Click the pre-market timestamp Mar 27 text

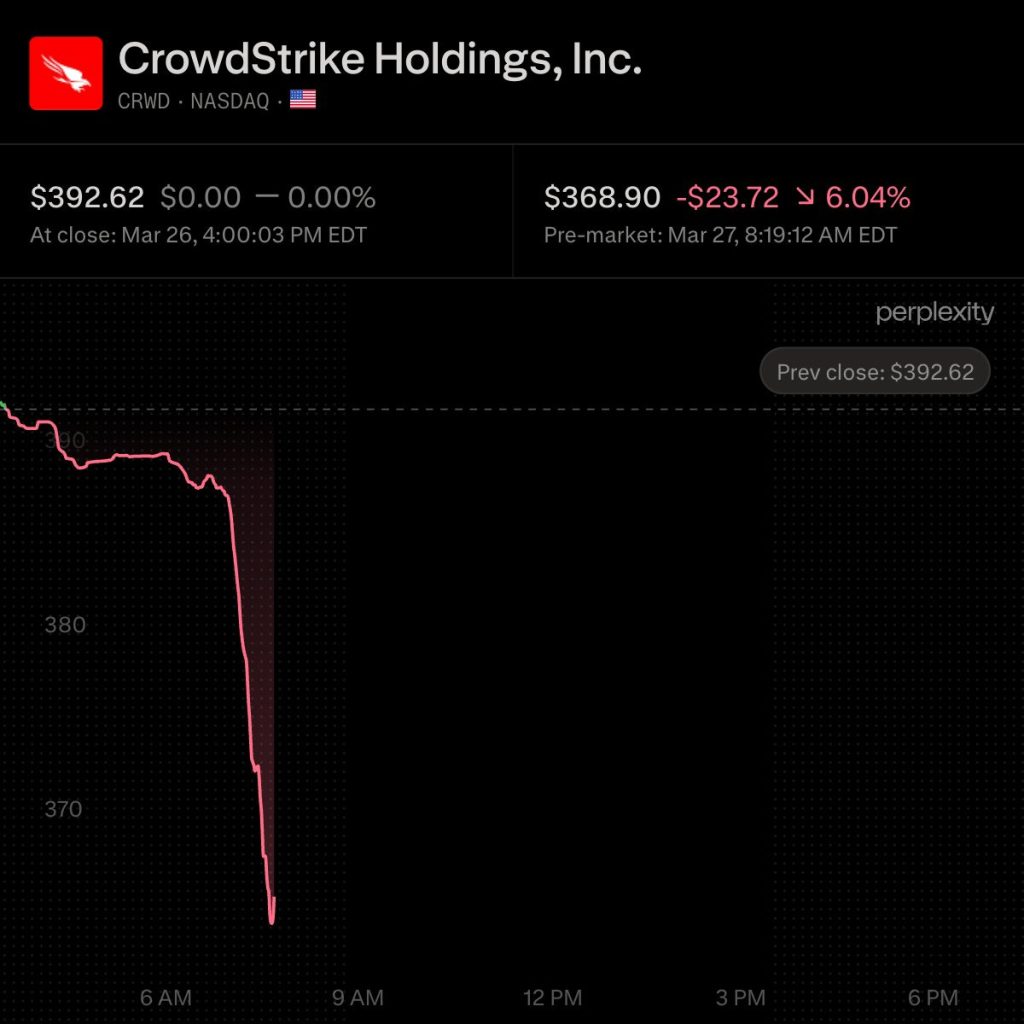coord(720,236)
